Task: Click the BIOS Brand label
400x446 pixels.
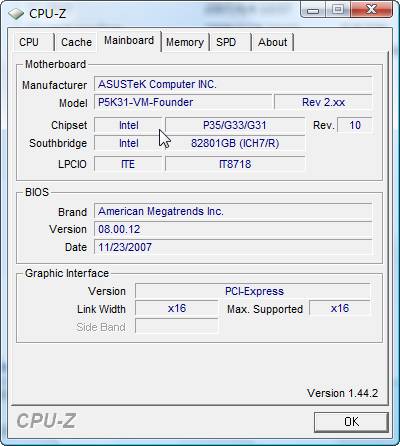Action: tap(72, 212)
